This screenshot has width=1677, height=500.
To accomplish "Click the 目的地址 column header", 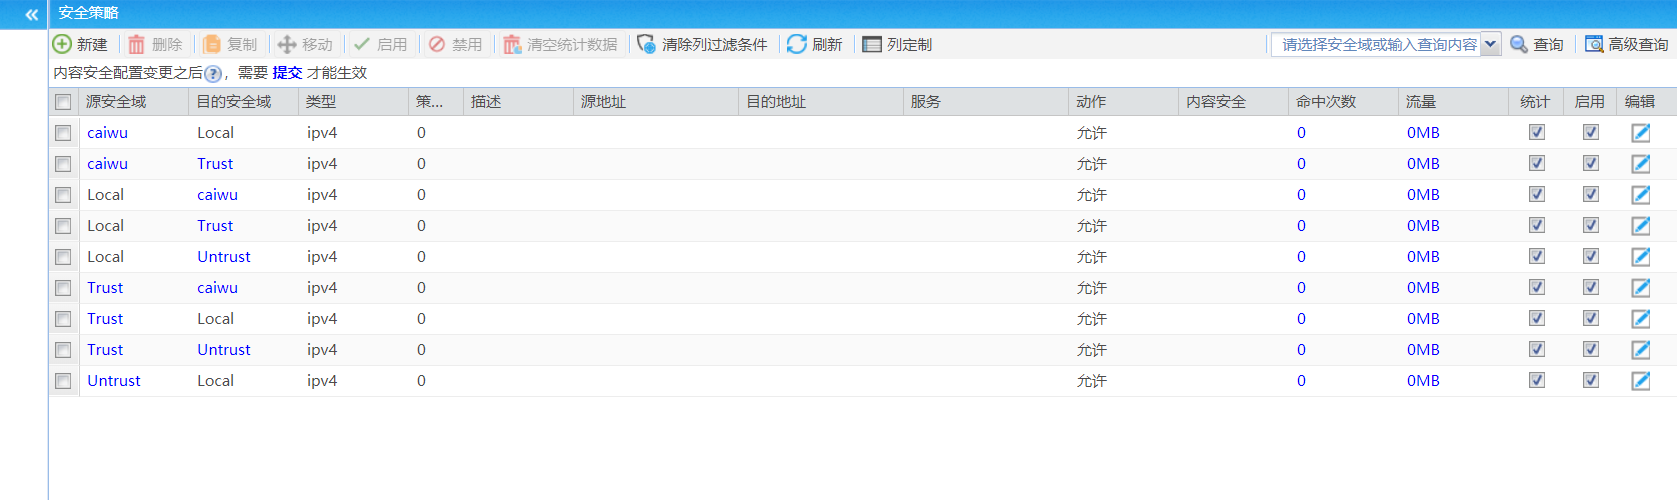I will [821, 102].
